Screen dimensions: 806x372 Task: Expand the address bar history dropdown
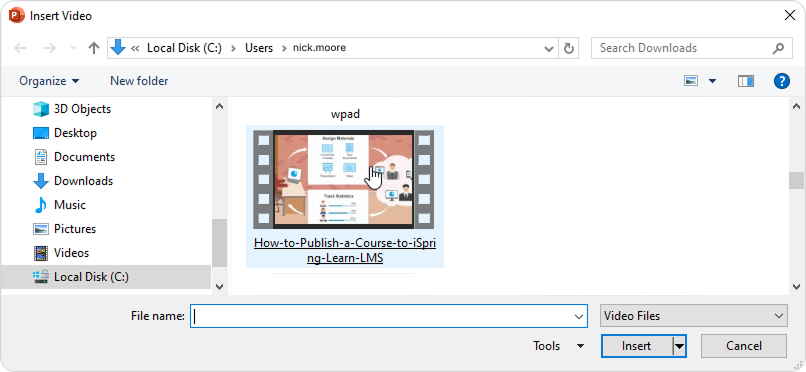click(x=548, y=48)
